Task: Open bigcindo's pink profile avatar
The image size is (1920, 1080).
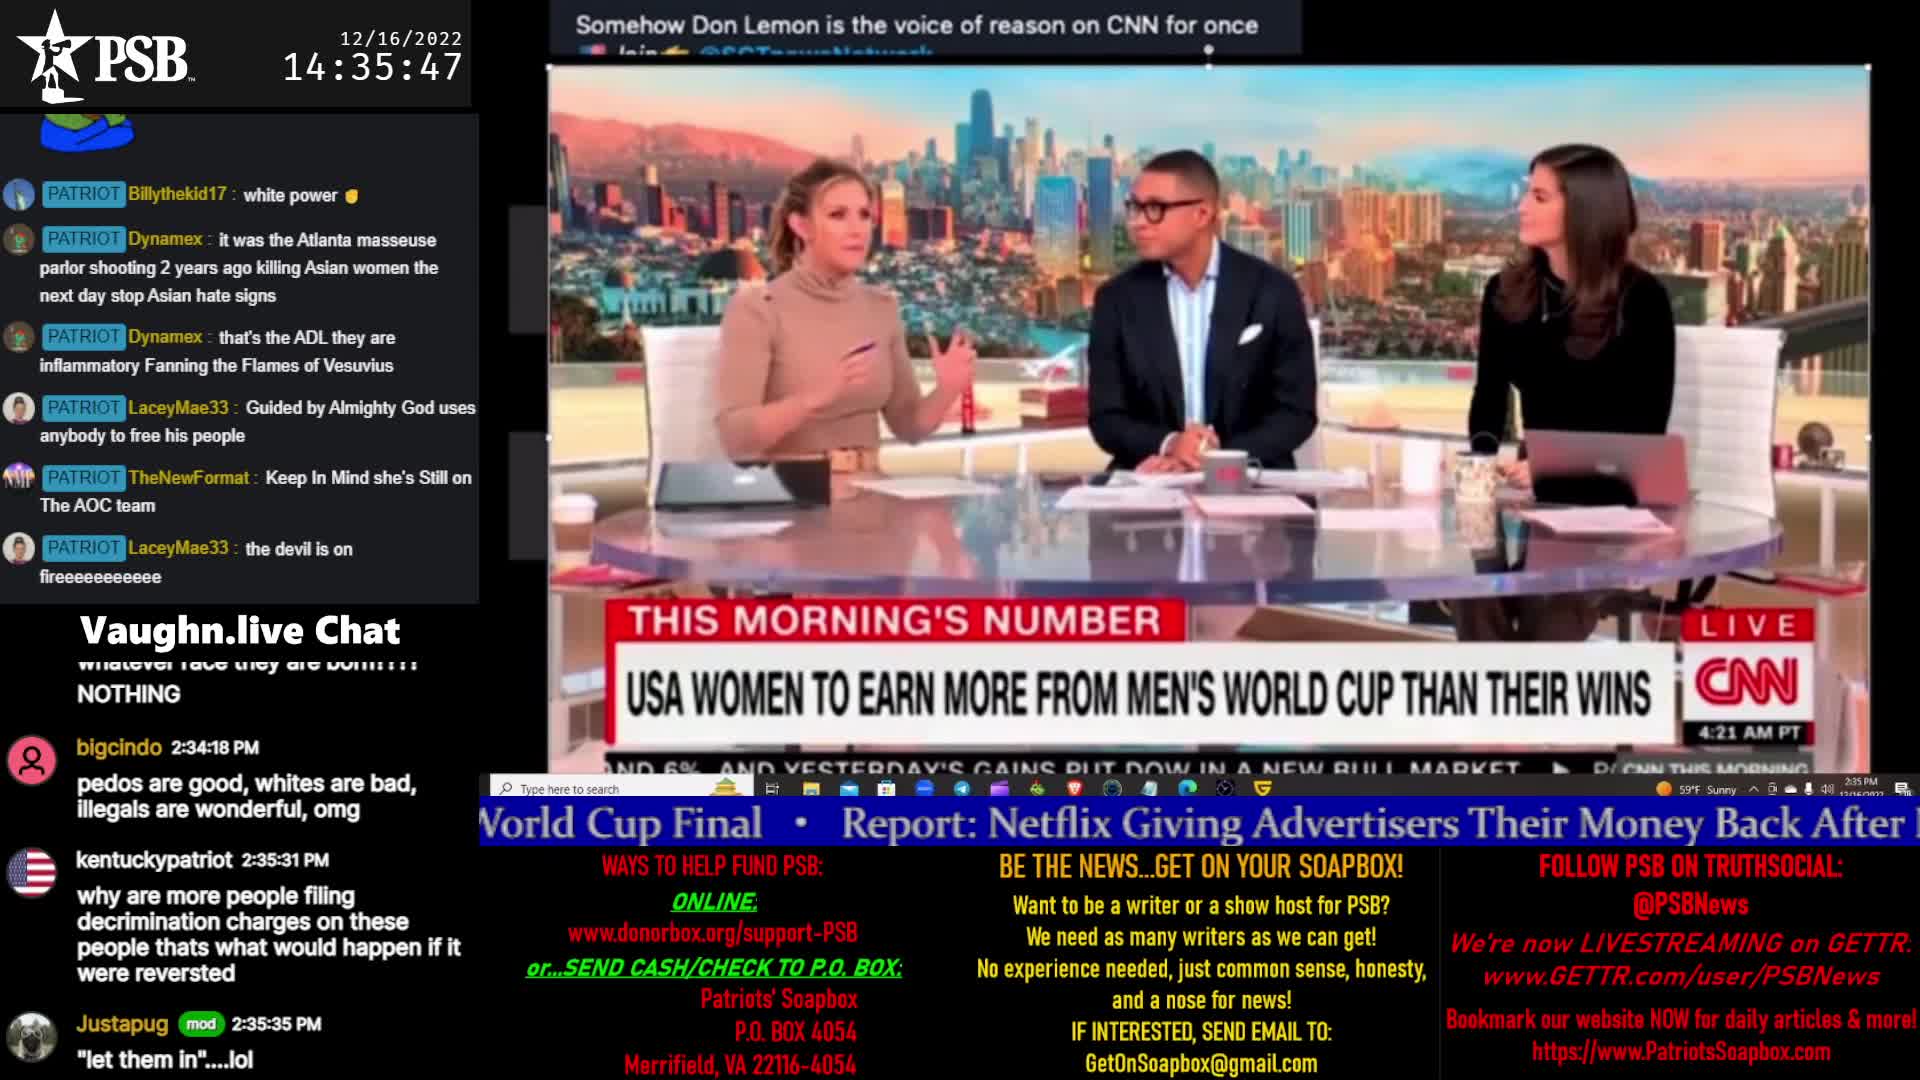Action: tap(32, 761)
